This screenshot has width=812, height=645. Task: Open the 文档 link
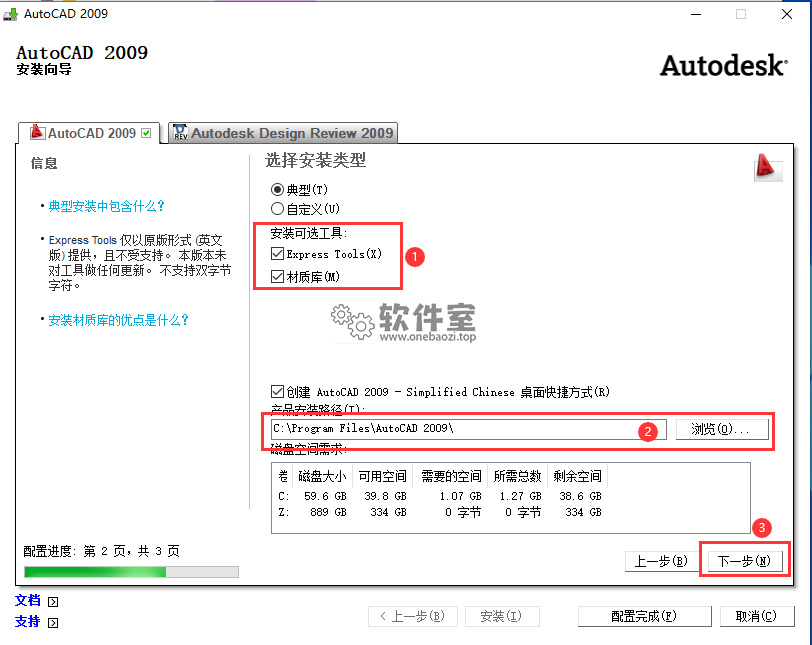(x=27, y=600)
